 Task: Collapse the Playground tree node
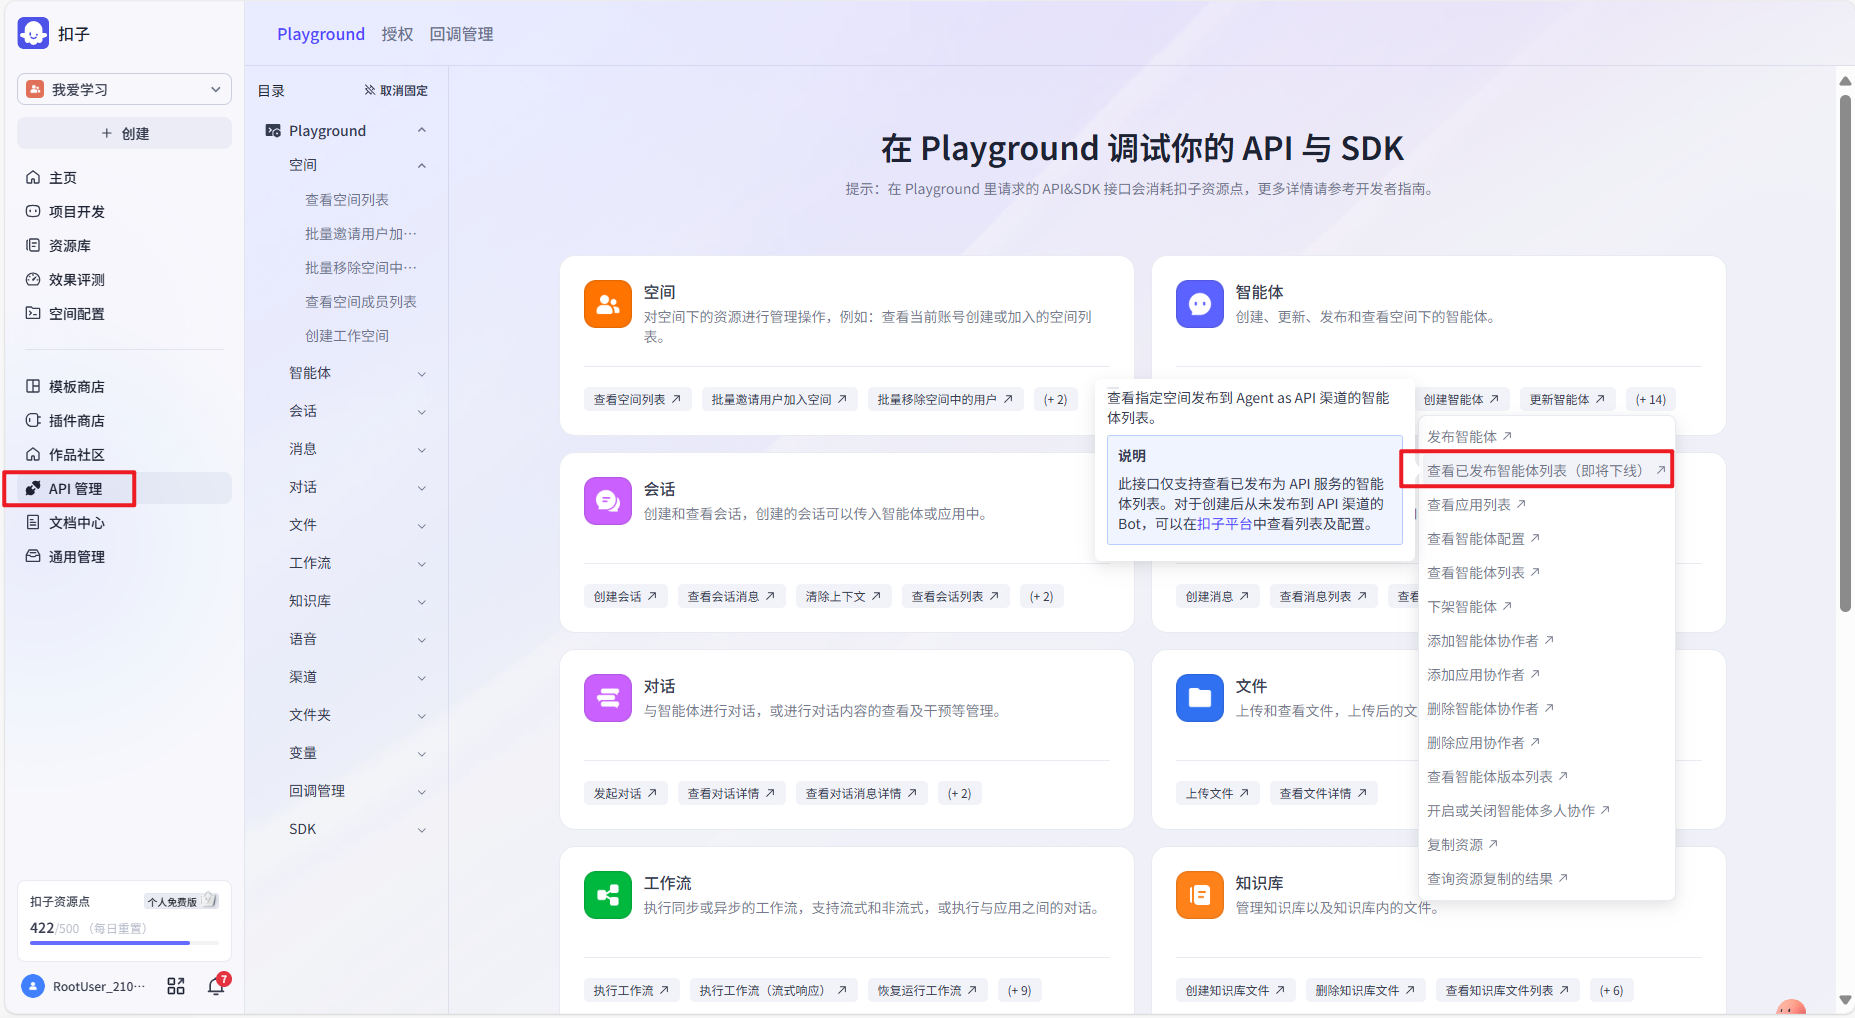click(x=422, y=131)
